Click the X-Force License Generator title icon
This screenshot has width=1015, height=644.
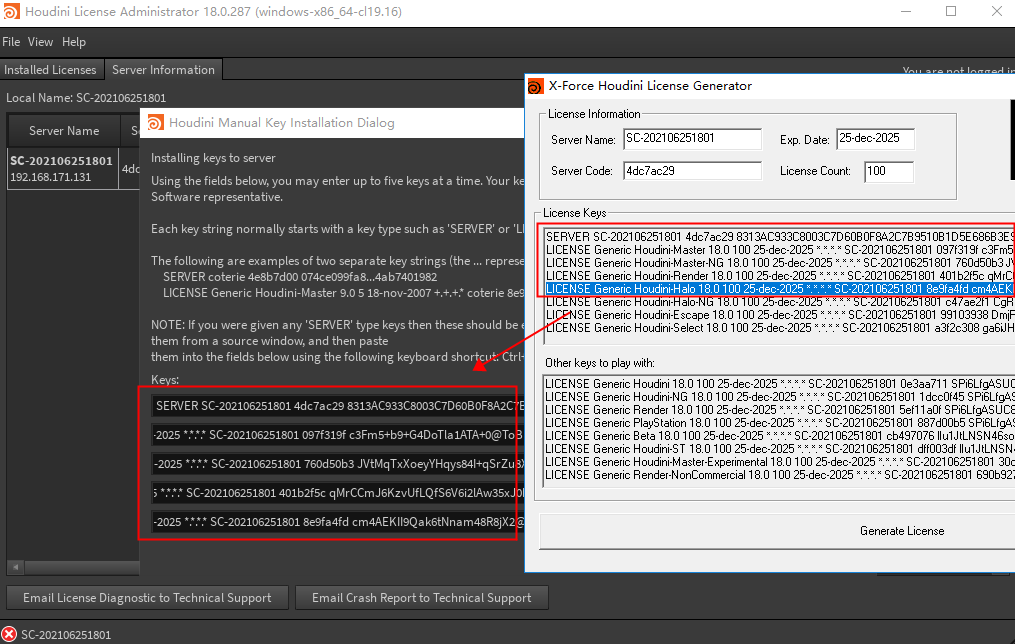[535, 86]
